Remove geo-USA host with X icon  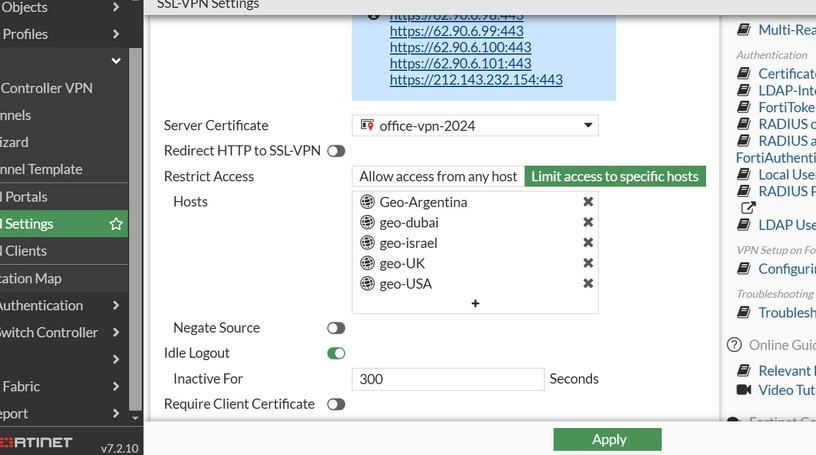pyautogui.click(x=588, y=284)
